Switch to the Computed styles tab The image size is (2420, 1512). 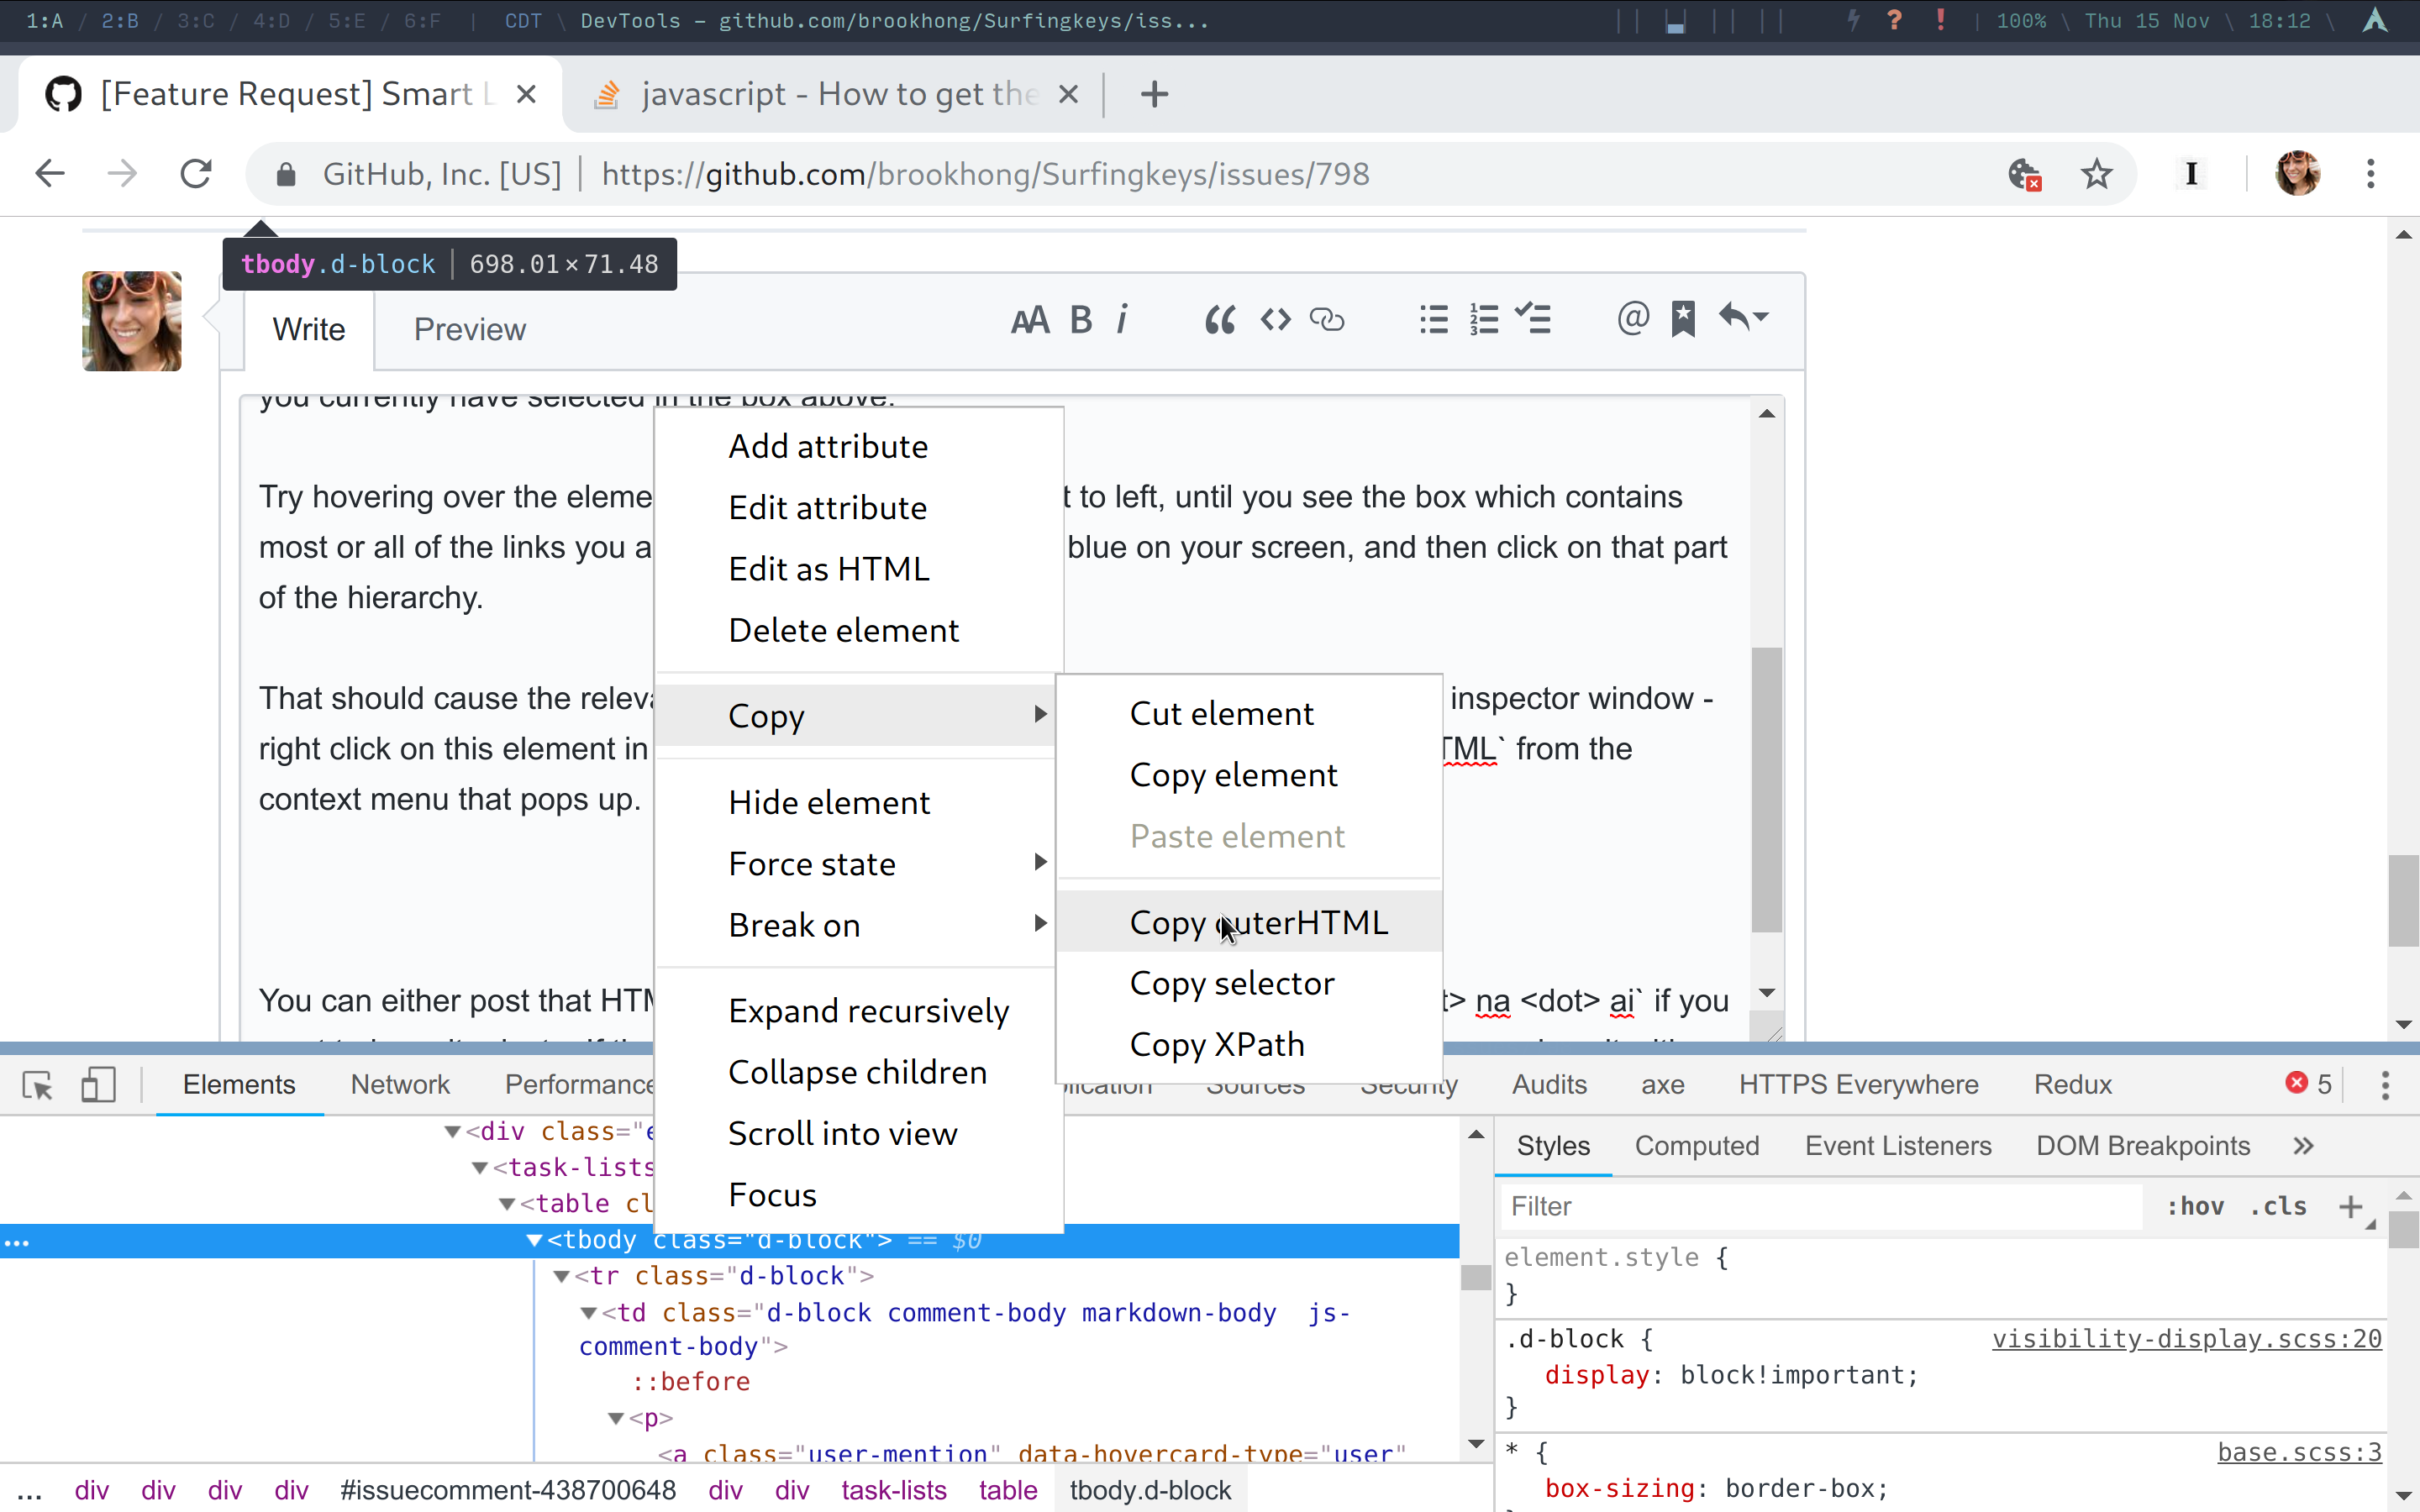click(1696, 1145)
